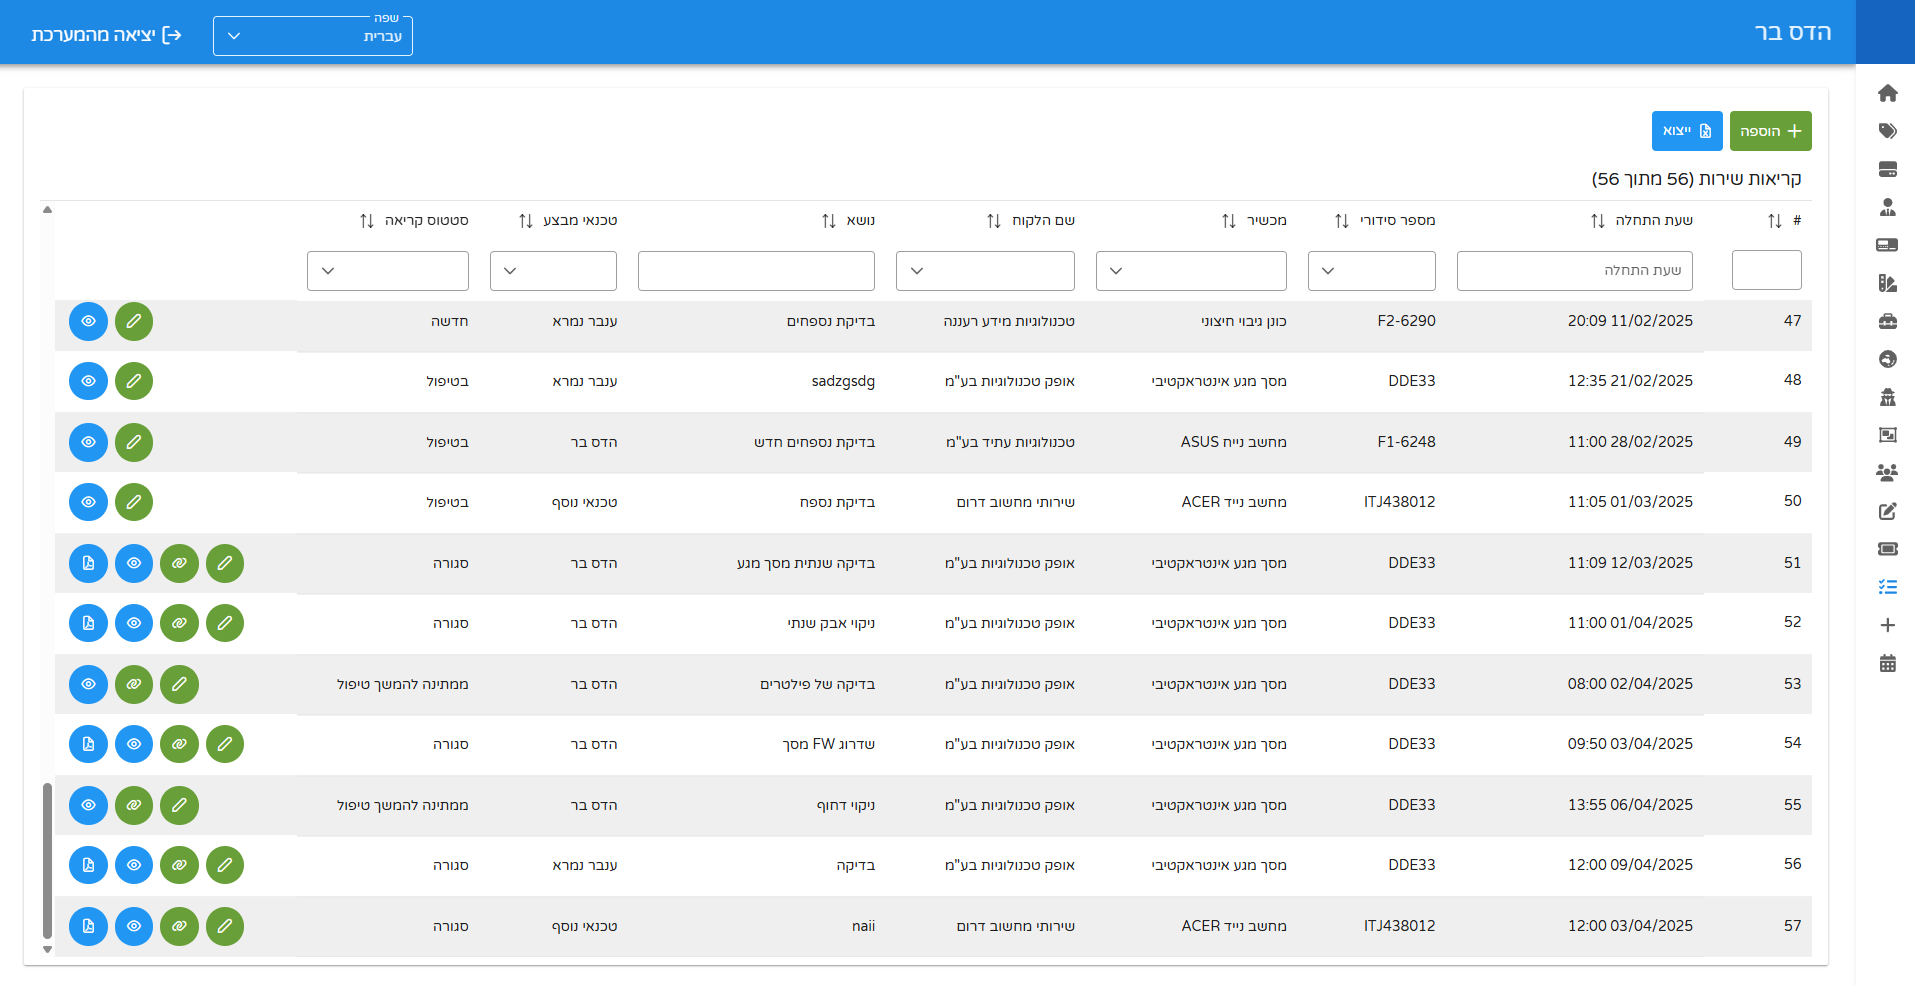Edit service call row 47
Image resolution: width=1915 pixels, height=985 pixels.
tap(134, 321)
